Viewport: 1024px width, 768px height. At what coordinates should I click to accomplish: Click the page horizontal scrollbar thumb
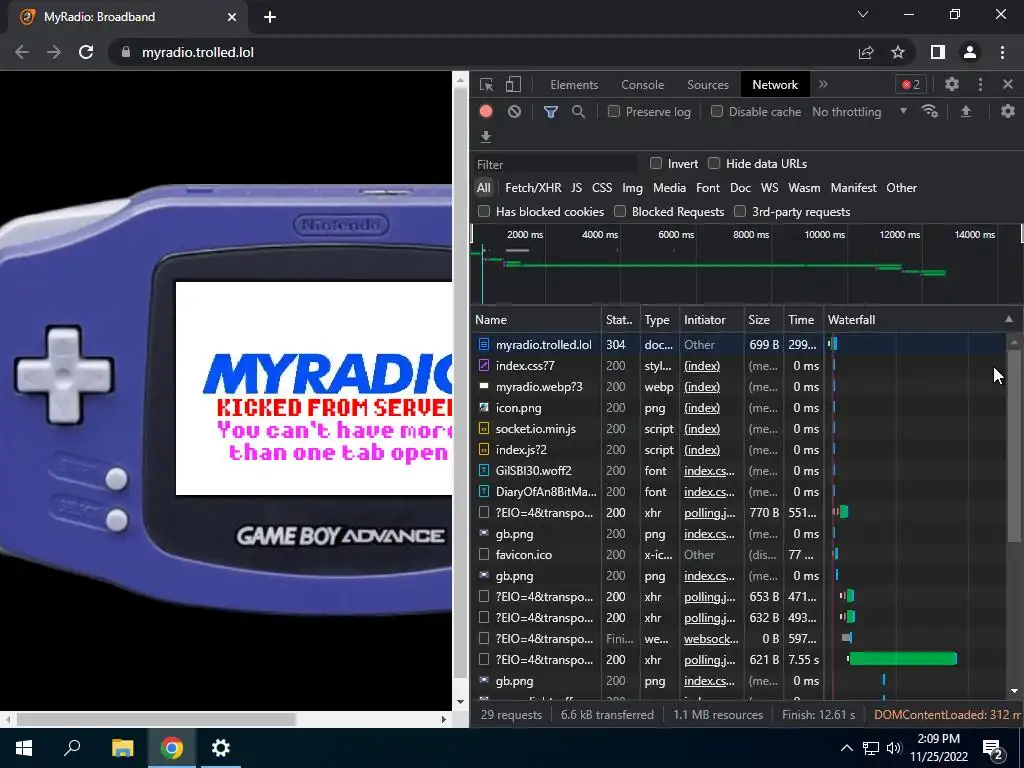pos(156,719)
